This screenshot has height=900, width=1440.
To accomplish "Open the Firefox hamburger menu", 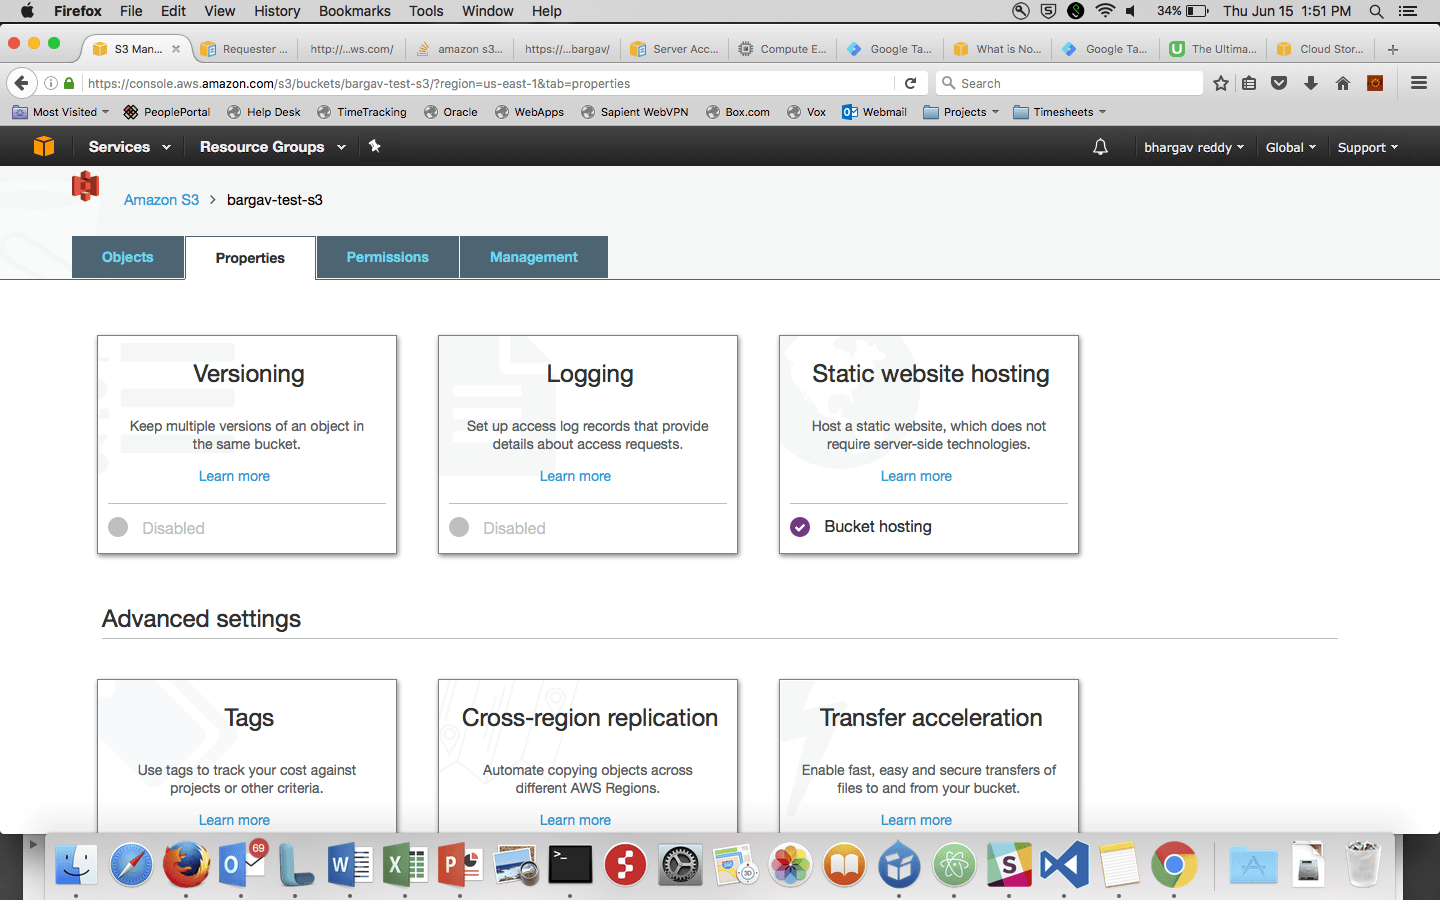I will [x=1419, y=83].
